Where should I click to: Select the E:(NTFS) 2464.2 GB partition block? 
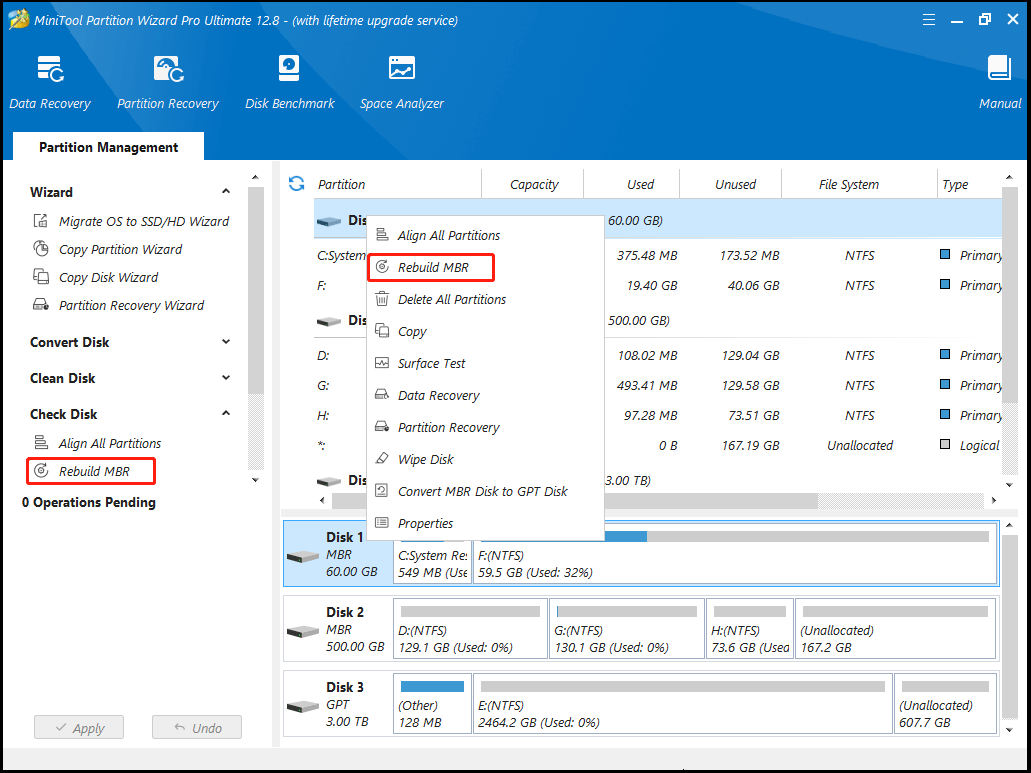tap(683, 703)
